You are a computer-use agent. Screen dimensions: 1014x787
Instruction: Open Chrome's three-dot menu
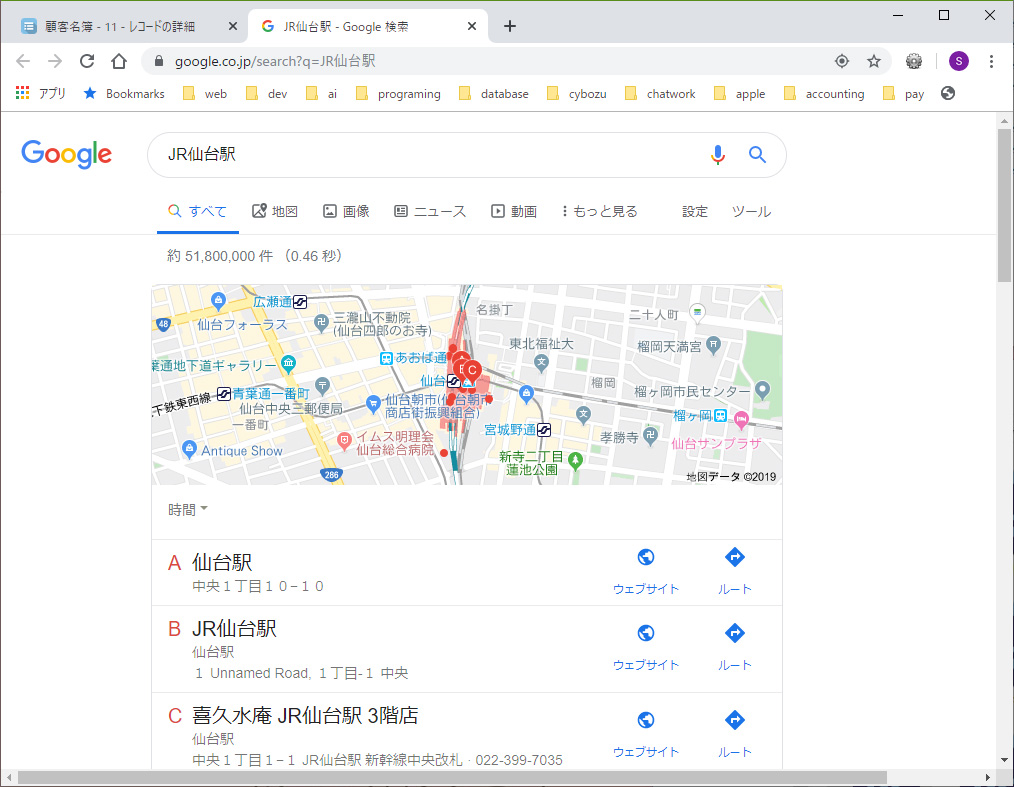coord(991,61)
